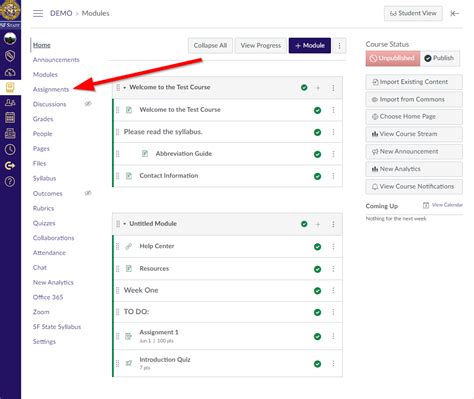The width and height of the screenshot is (474, 399).
Task: Click the collapse sidebar arrow icon beside Student View
Action: (455, 13)
